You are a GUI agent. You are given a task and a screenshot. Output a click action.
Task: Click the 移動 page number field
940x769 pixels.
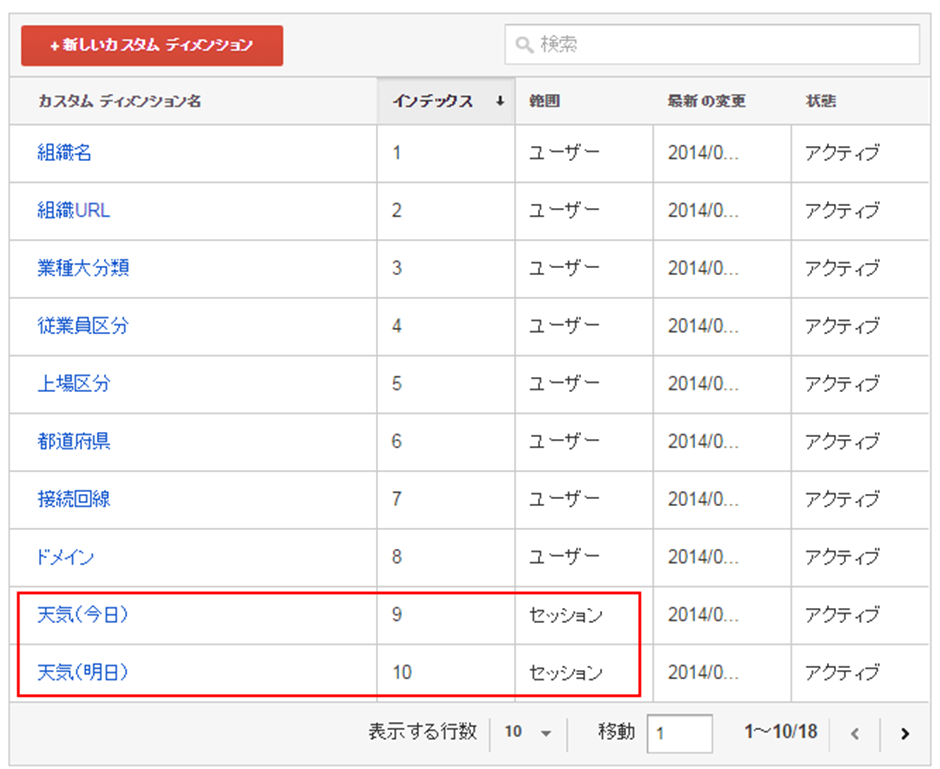pyautogui.click(x=679, y=733)
